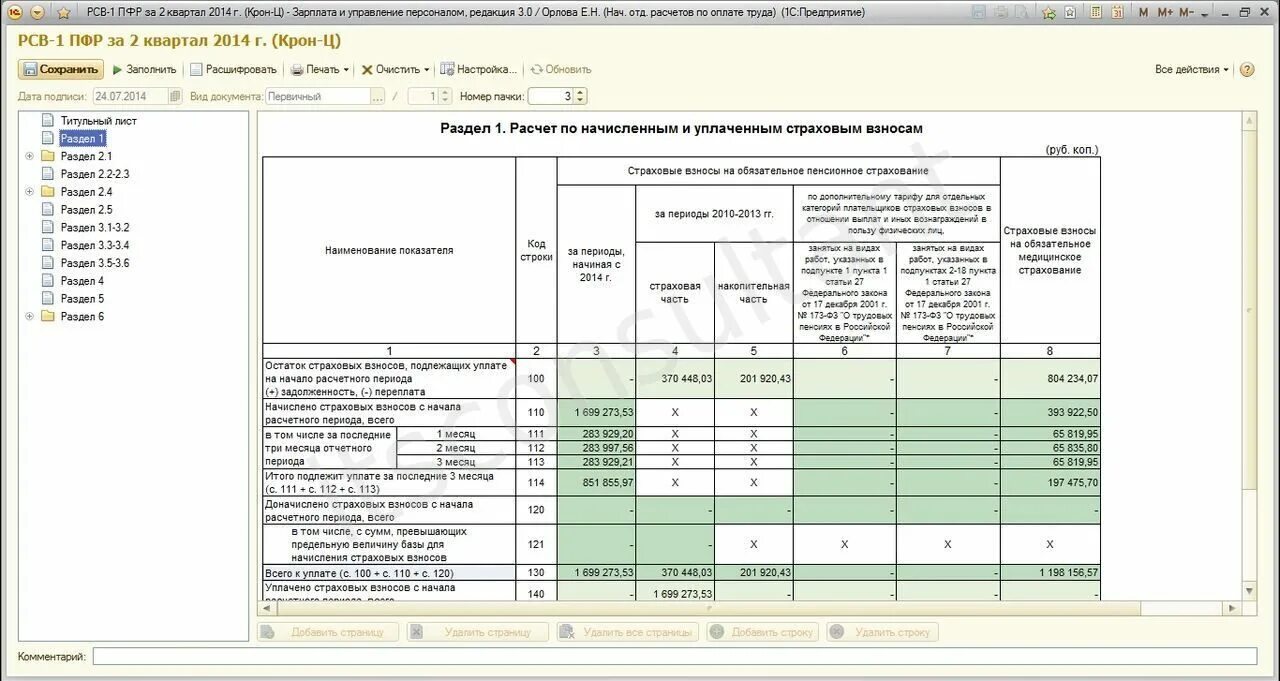Open the Настройка... dialog
The width and height of the screenshot is (1280, 681).
[478, 69]
